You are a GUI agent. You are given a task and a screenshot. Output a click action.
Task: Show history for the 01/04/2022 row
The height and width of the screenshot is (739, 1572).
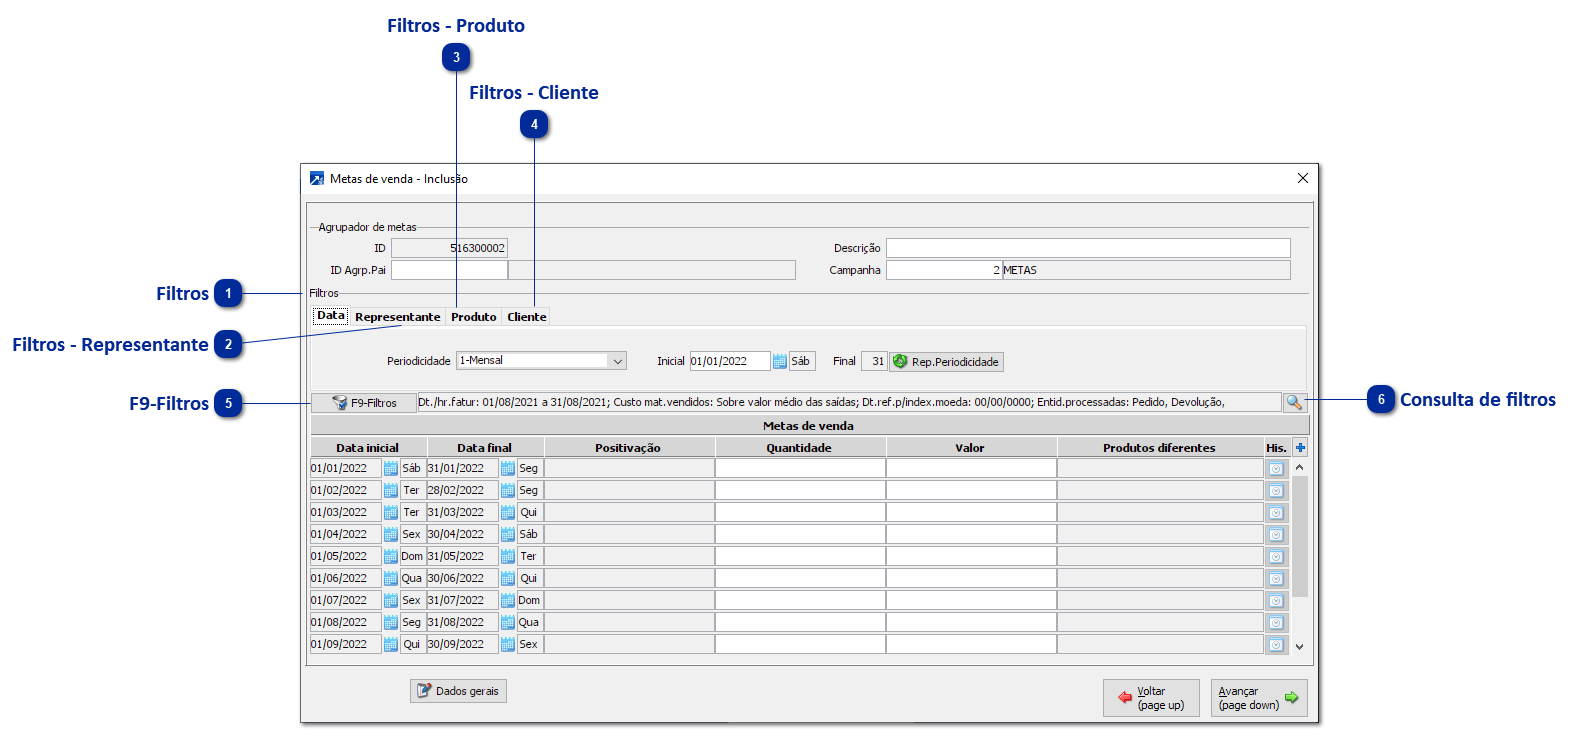(x=1276, y=534)
